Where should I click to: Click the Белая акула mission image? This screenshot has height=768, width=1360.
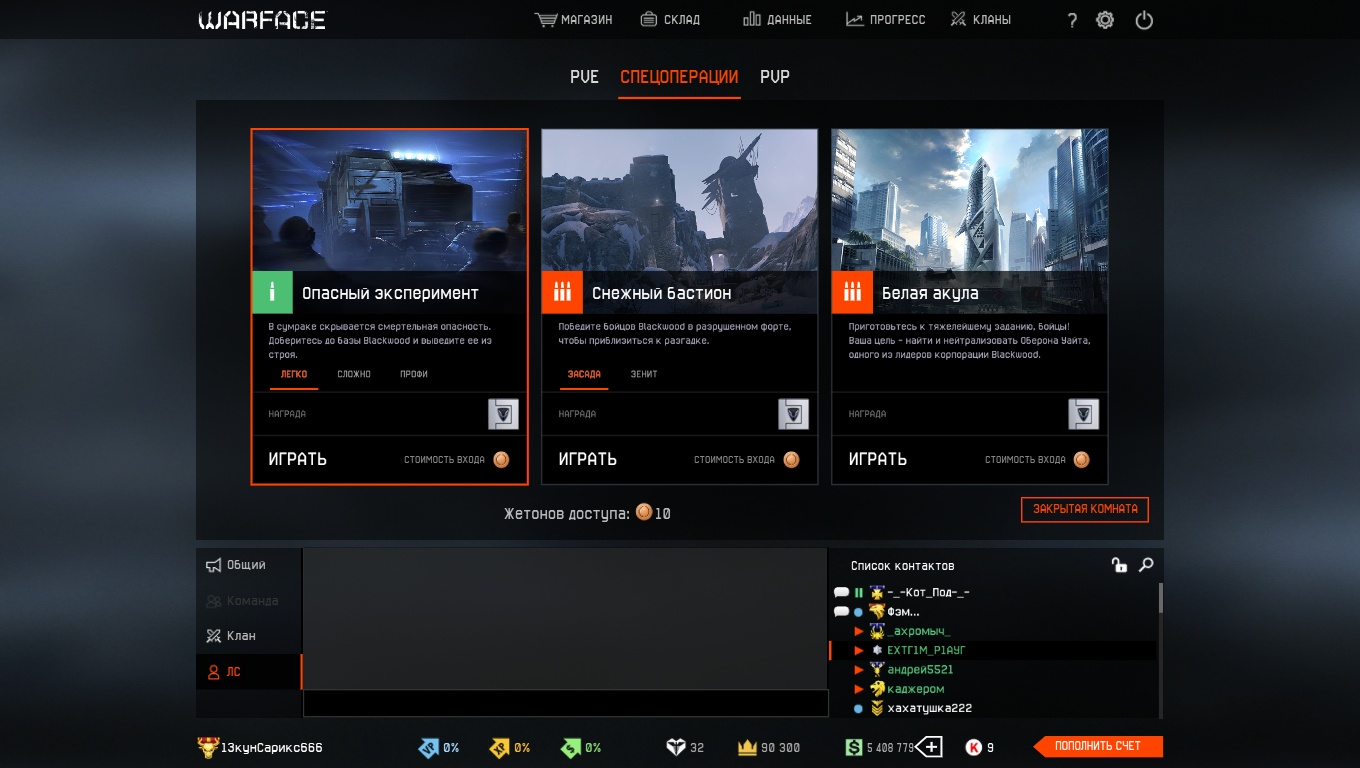pyautogui.click(x=970, y=200)
